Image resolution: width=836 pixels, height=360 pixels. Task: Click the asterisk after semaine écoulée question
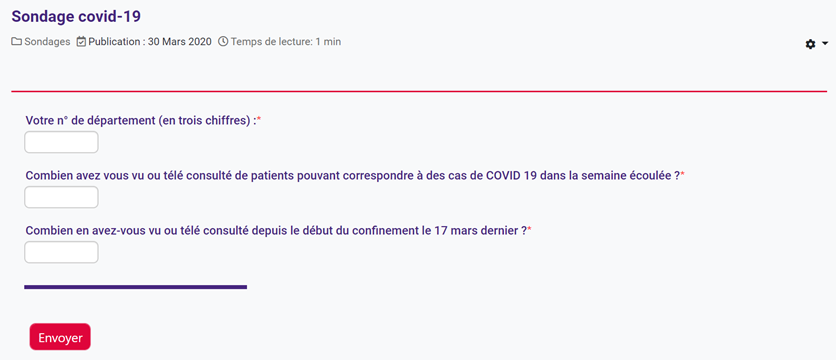(682, 174)
